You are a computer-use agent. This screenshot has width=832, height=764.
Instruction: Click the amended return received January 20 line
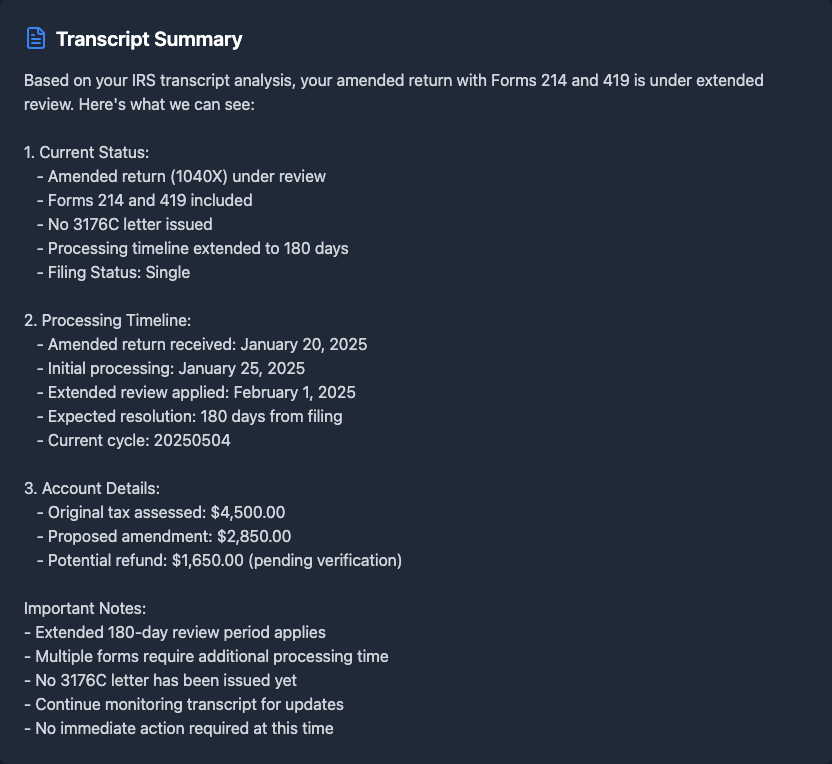pyautogui.click(x=207, y=344)
